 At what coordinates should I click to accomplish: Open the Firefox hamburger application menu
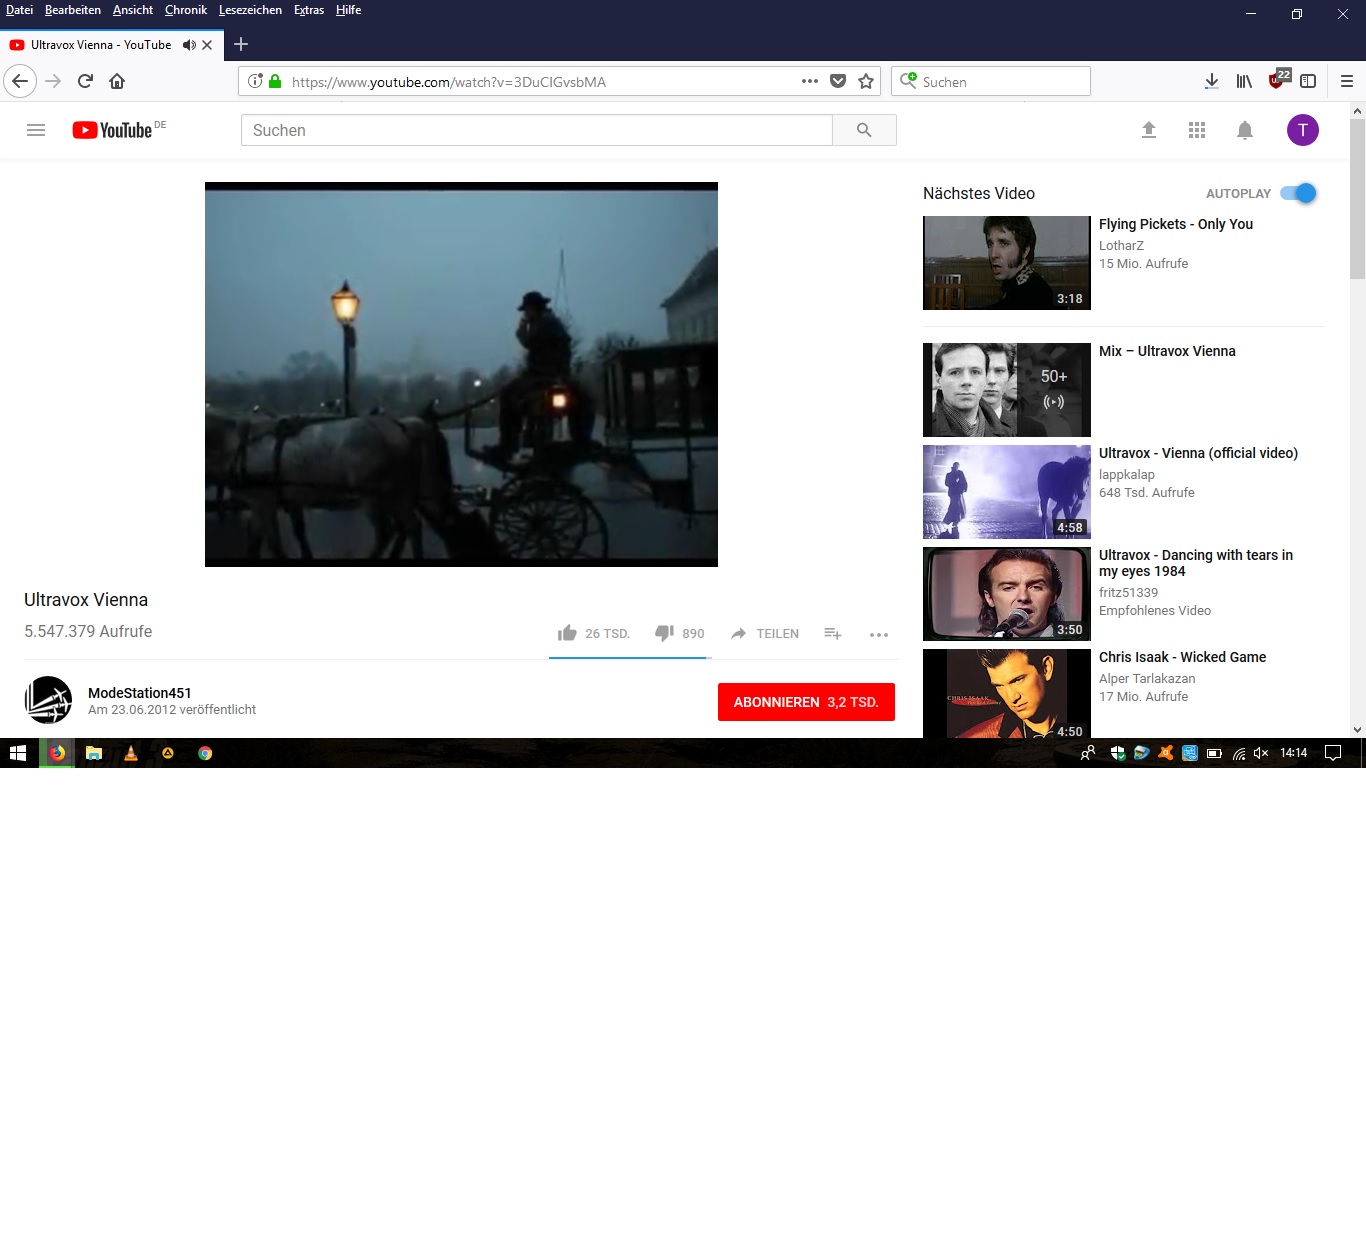click(x=1347, y=81)
